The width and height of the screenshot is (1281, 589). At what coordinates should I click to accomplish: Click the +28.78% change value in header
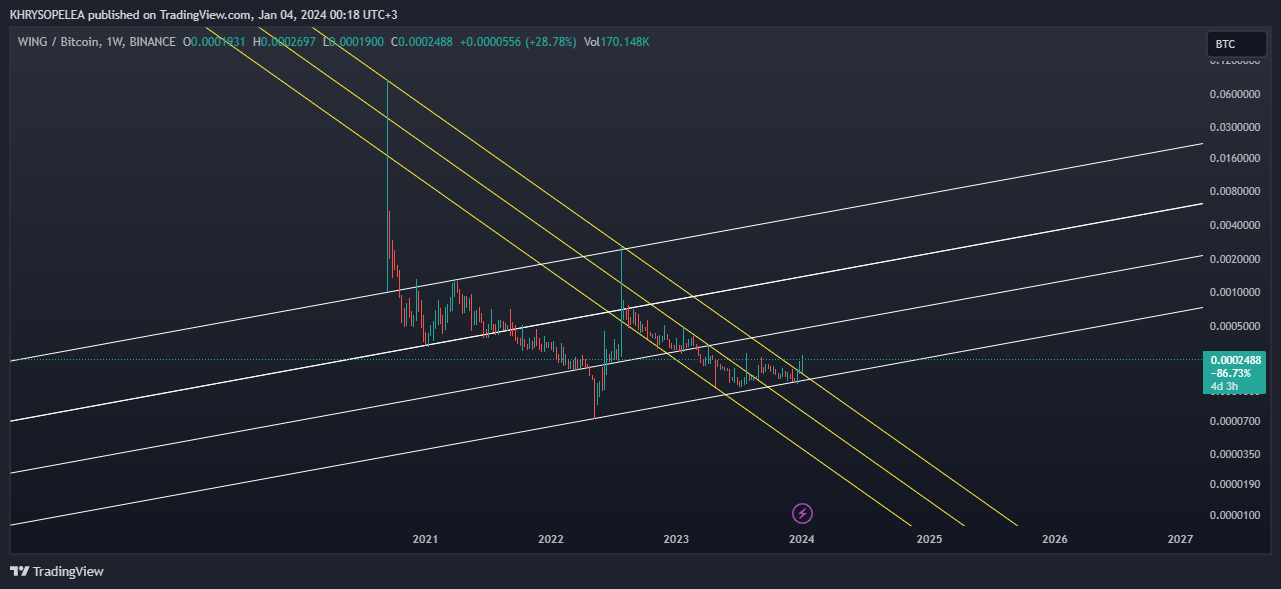pyautogui.click(x=550, y=42)
